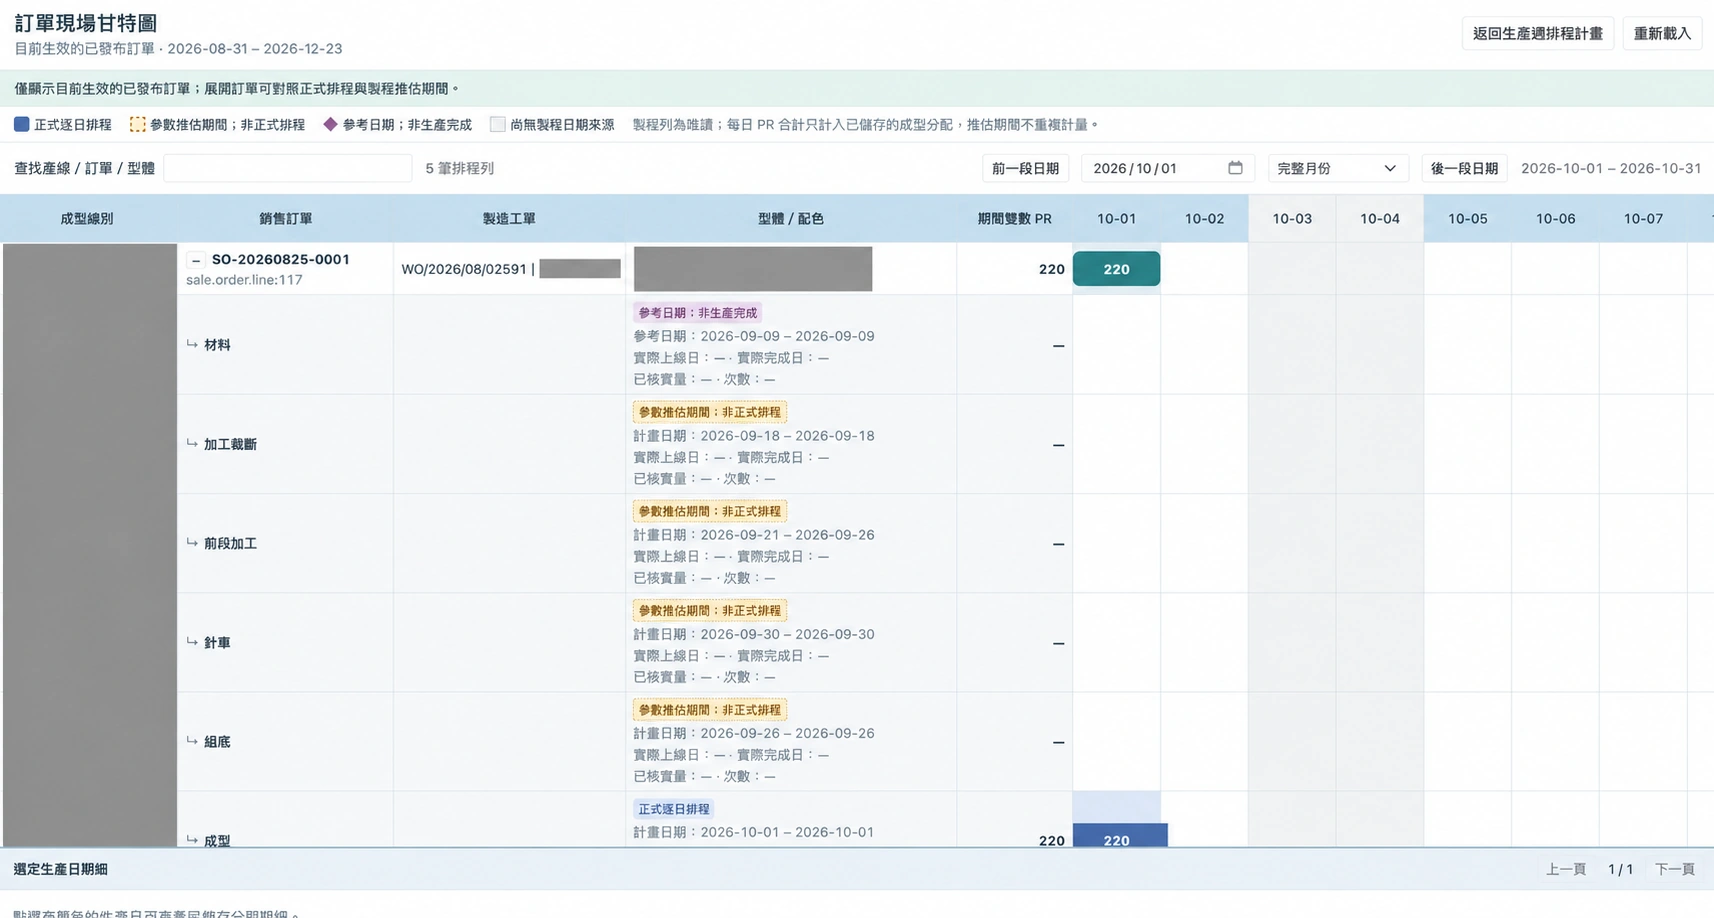Click the 參考日期：非生產完成 badge
This screenshot has width=1714, height=918.
[x=698, y=313]
